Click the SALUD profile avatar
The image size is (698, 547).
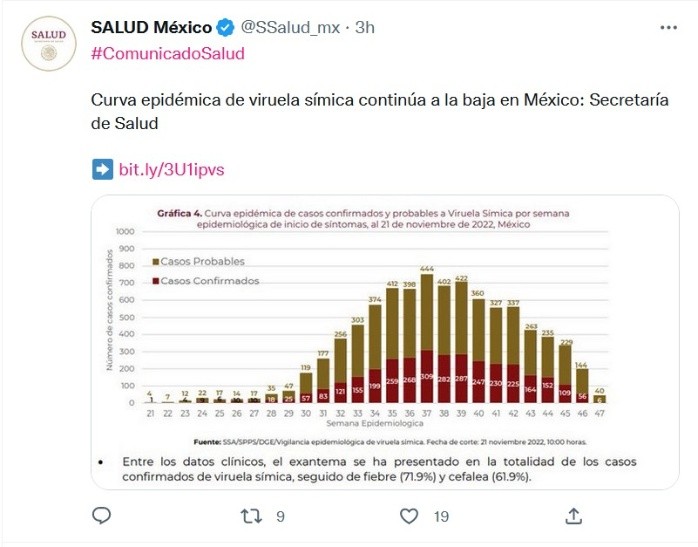tap(48, 42)
